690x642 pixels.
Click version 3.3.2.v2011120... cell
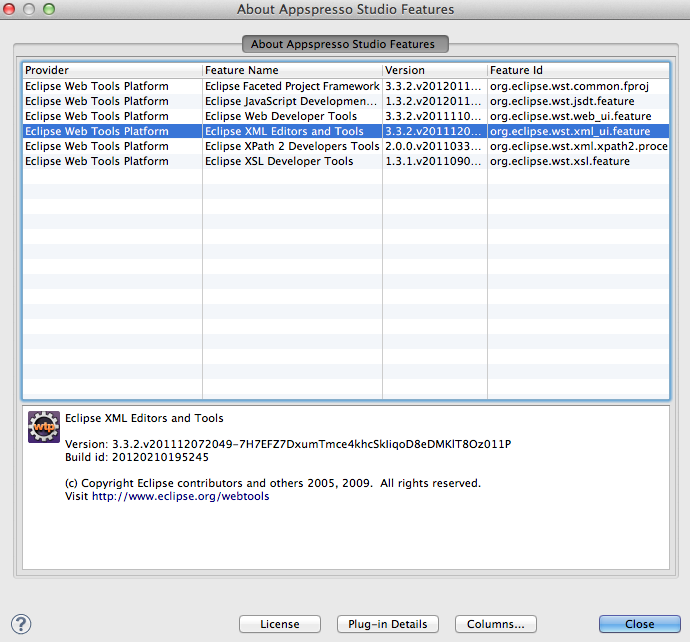435,131
